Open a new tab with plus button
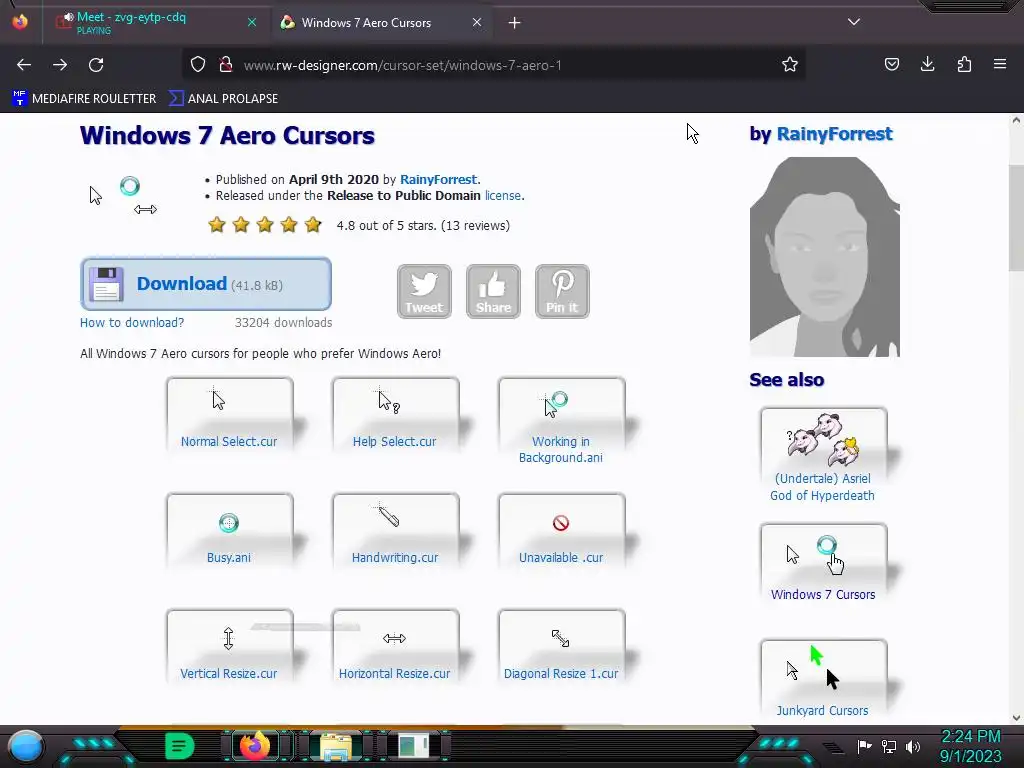1024x768 pixels. point(515,23)
